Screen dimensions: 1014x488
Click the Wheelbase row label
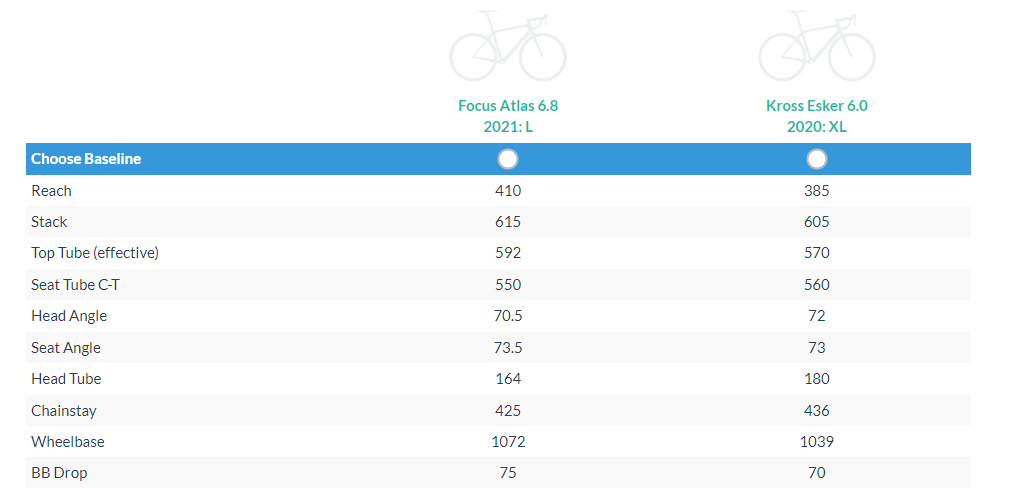pos(68,441)
